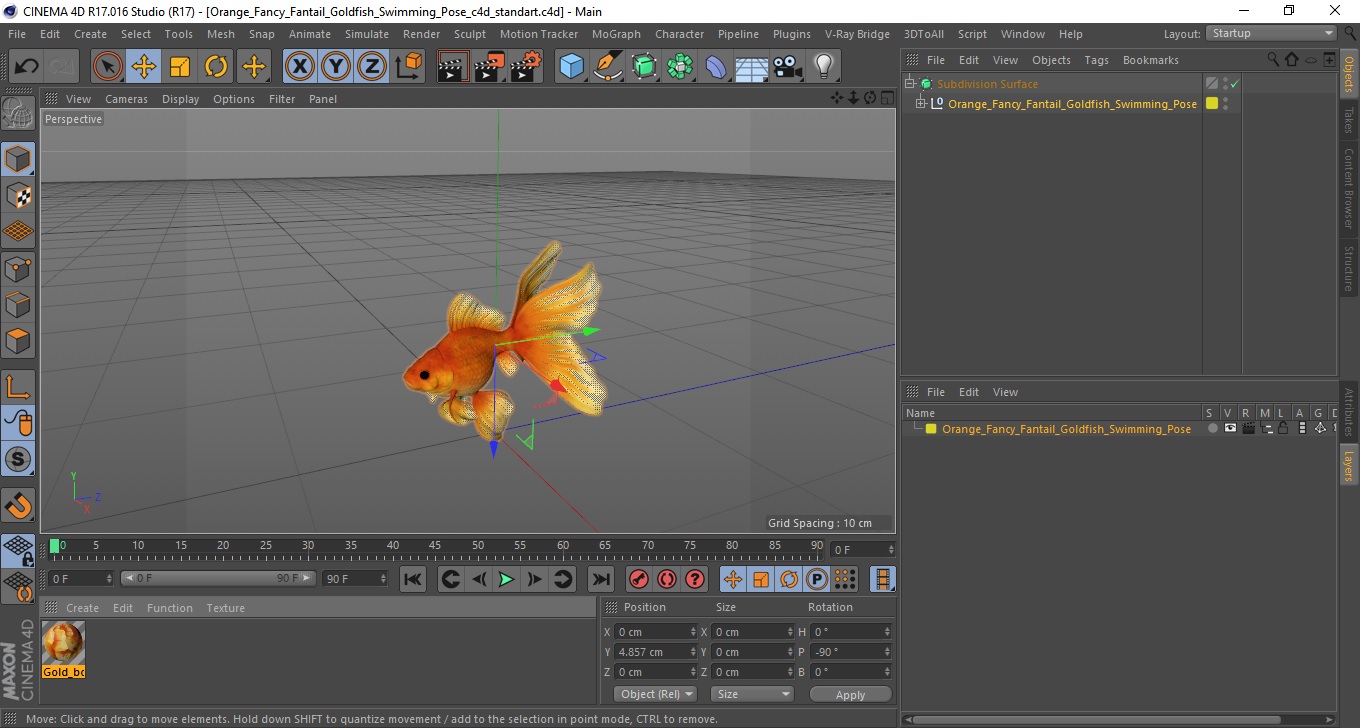The width and height of the screenshot is (1360, 728).
Task: Go to end of animation
Action: pos(600,579)
